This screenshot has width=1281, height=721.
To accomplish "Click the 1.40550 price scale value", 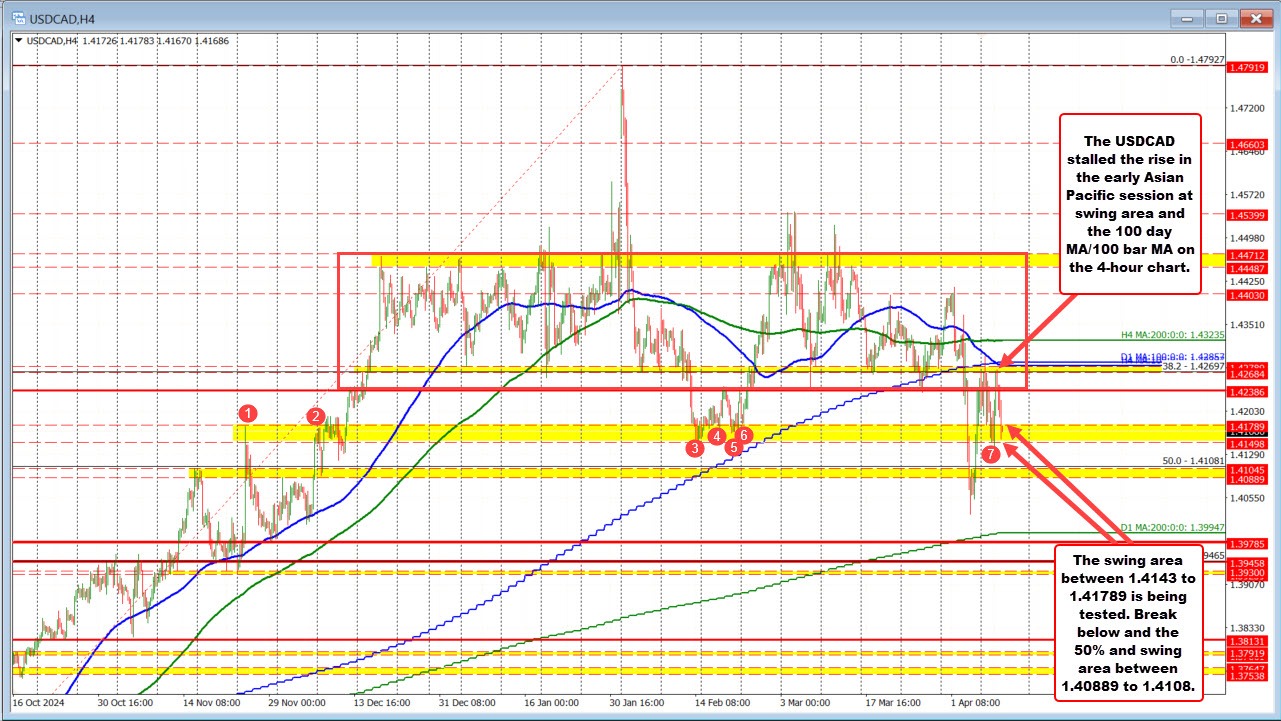I will point(1250,498).
